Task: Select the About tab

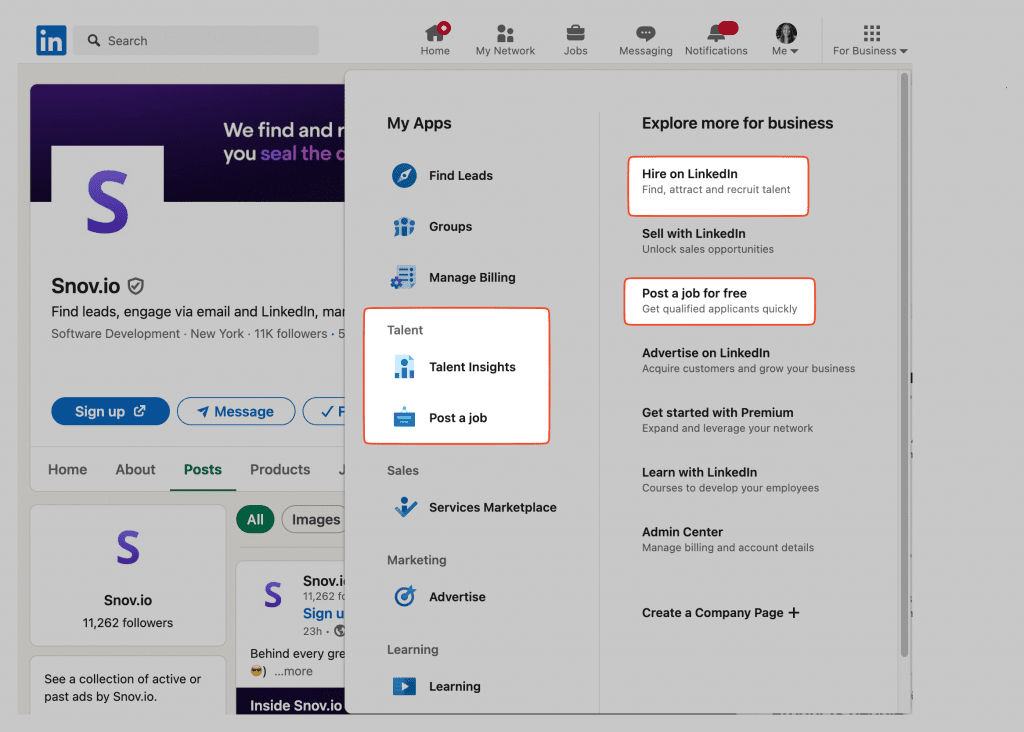Action: pyautogui.click(x=135, y=469)
